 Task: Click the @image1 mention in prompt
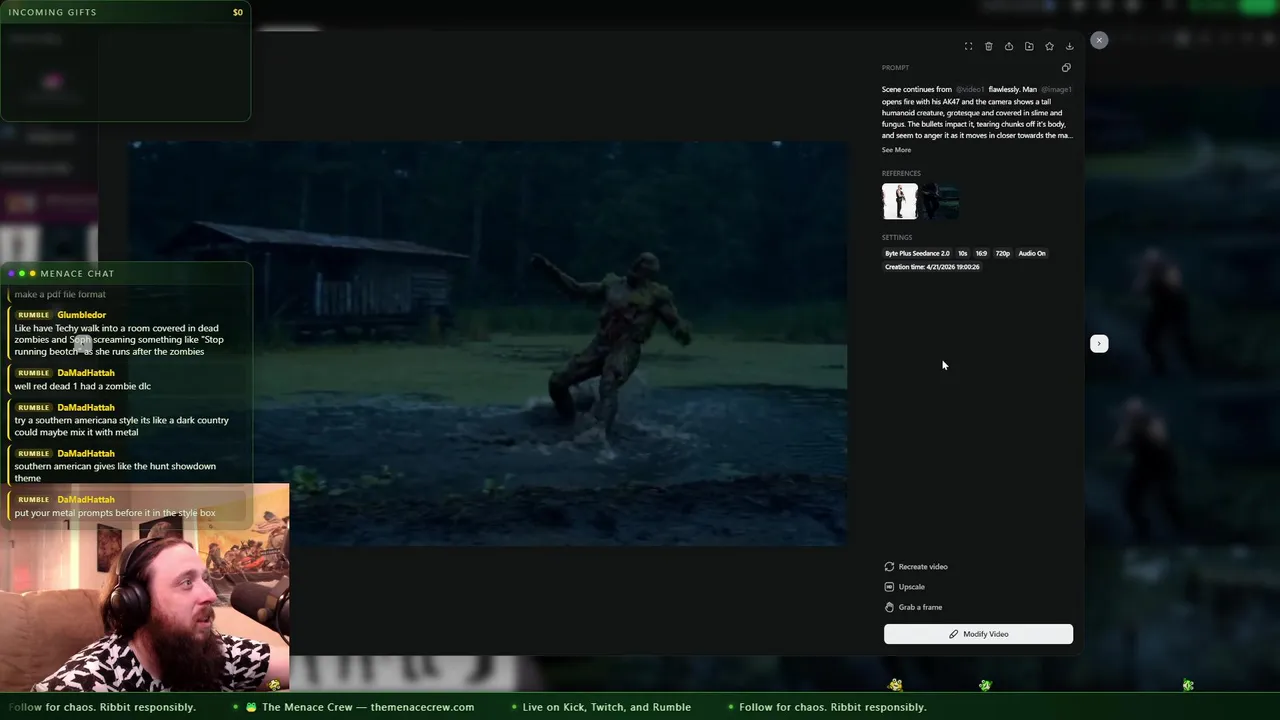point(1056,89)
